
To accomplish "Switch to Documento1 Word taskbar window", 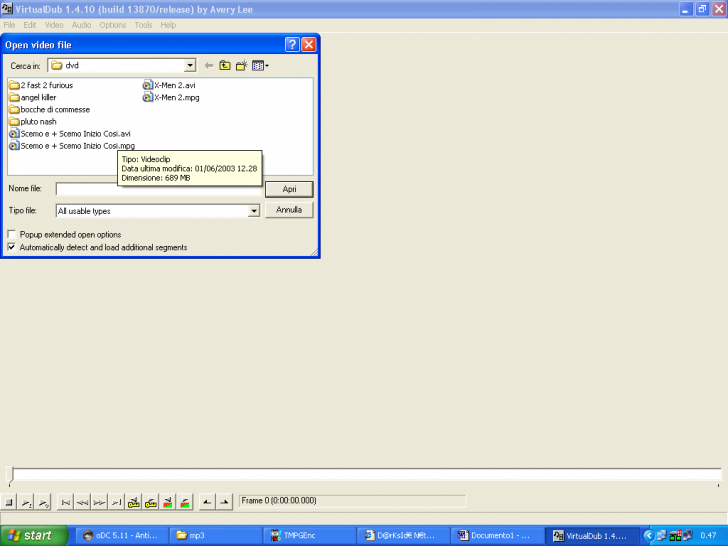I will click(x=497, y=536).
